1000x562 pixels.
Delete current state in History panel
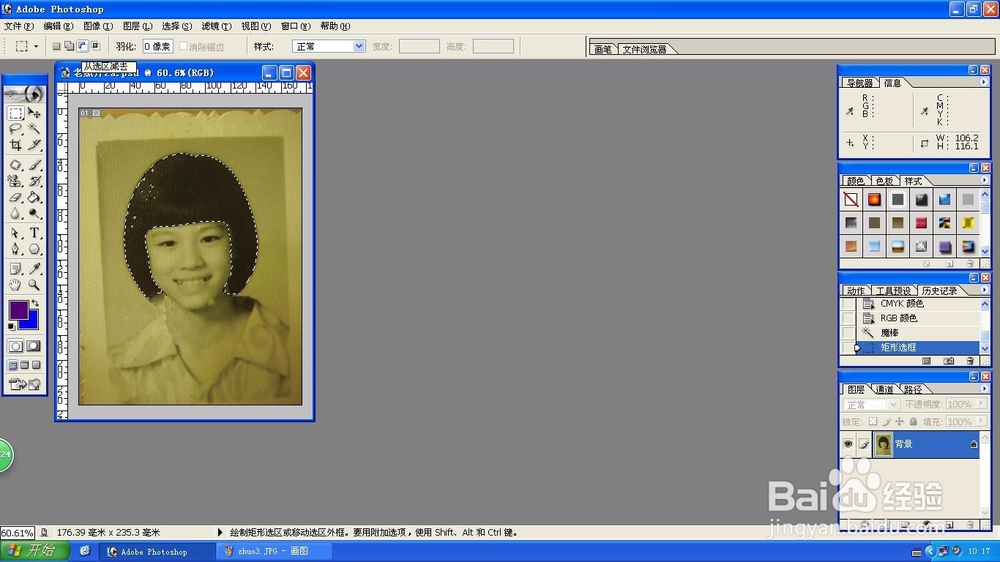(x=970, y=361)
